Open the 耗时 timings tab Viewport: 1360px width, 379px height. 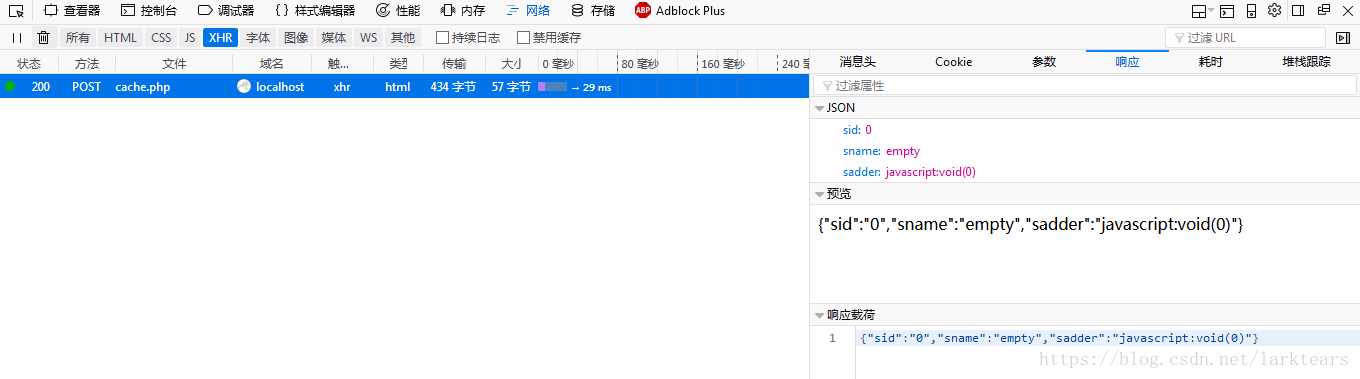1210,62
